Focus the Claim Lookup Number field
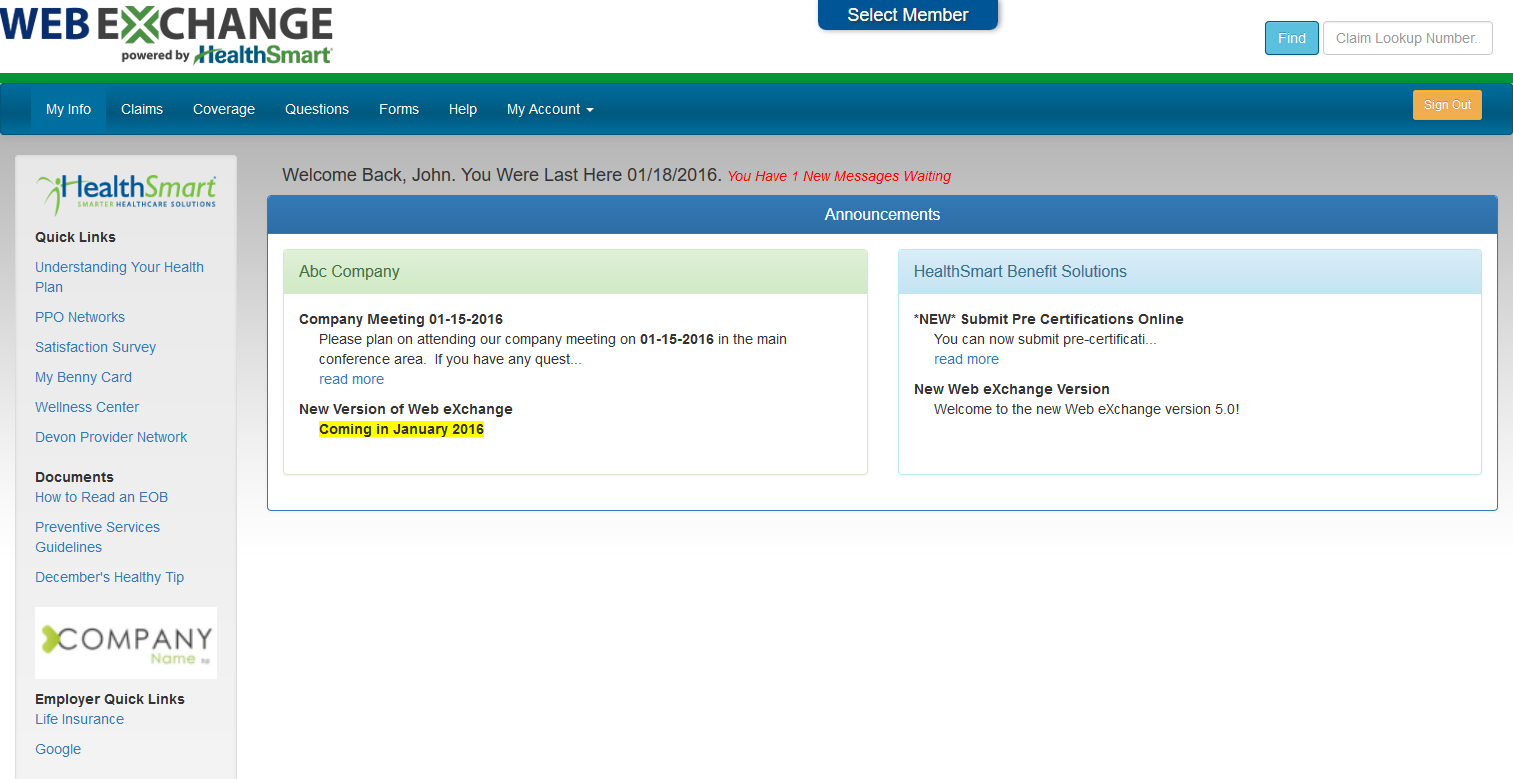1513x779 pixels. point(1408,38)
